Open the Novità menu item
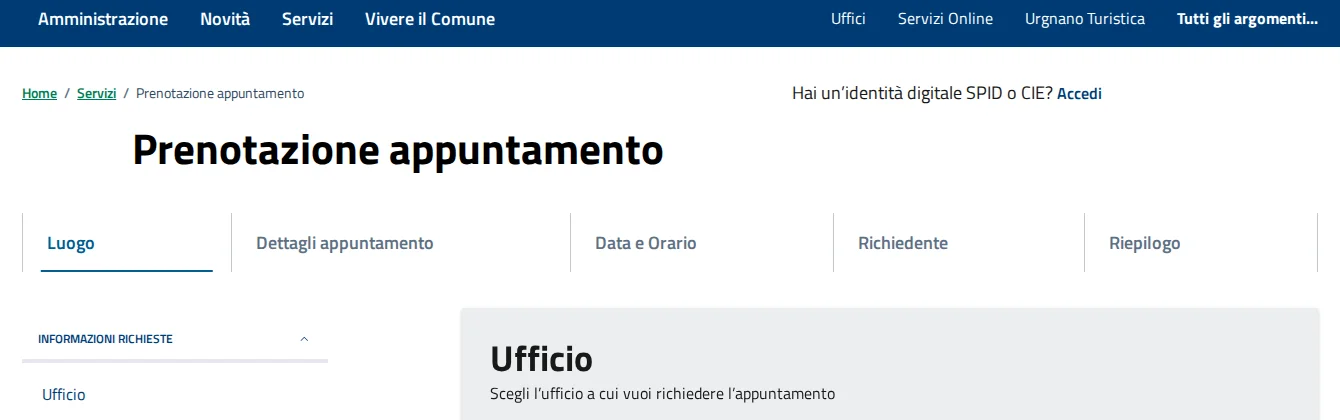The height and width of the screenshot is (420, 1340). (225, 19)
